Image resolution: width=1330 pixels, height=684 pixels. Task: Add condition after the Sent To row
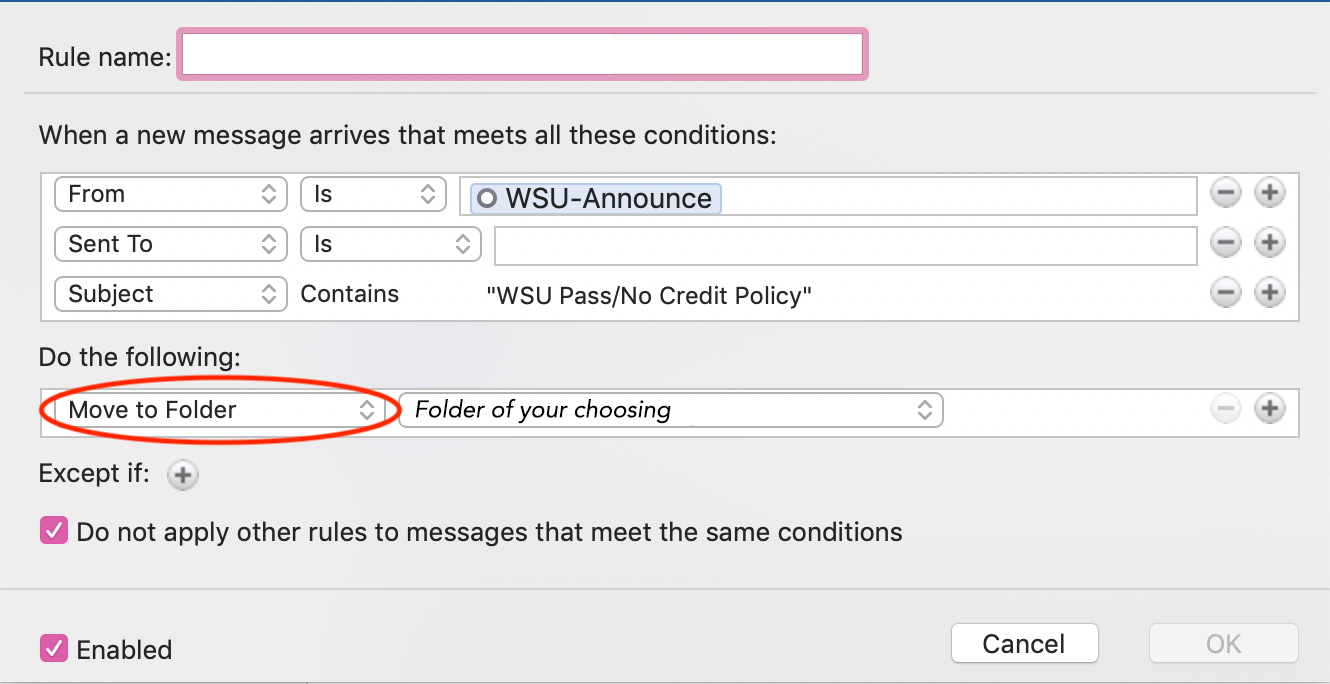click(x=1269, y=243)
